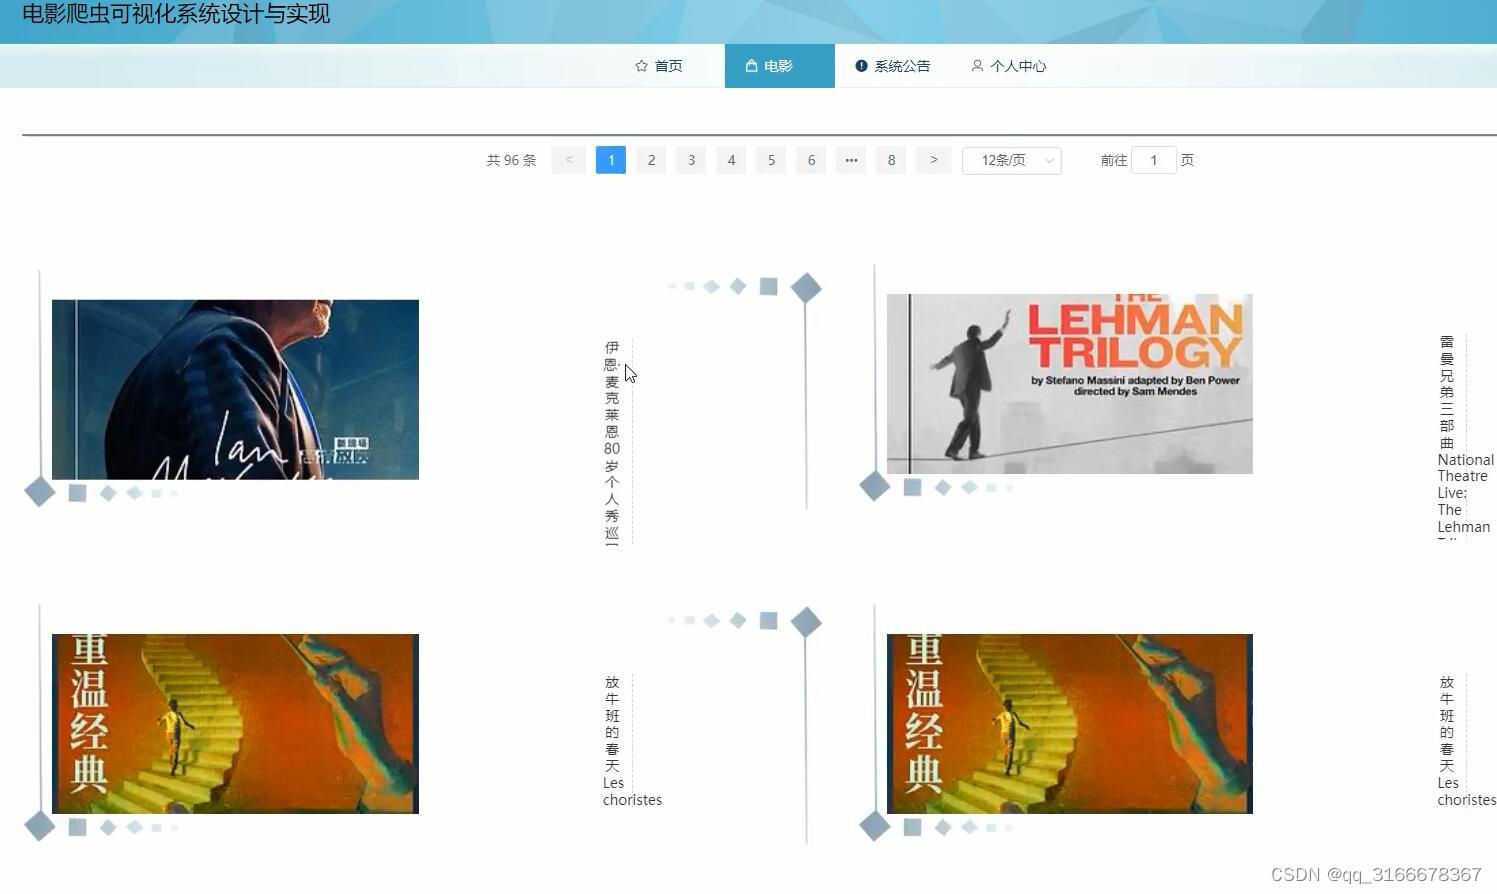This screenshot has width=1497, height=894.
Task: Click the 共 96 条 total count text
Action: coord(511,160)
